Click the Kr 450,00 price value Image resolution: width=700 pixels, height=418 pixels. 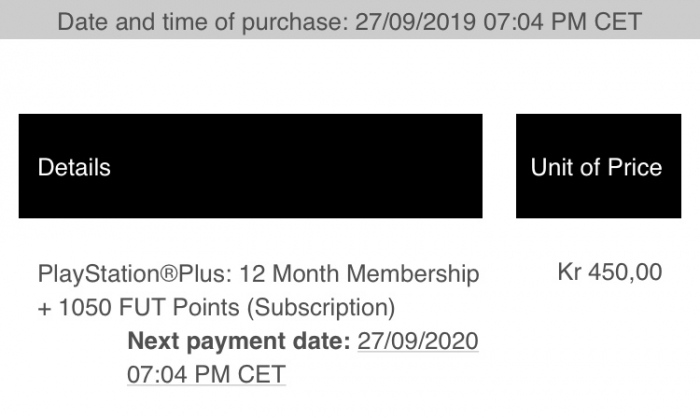610,272
